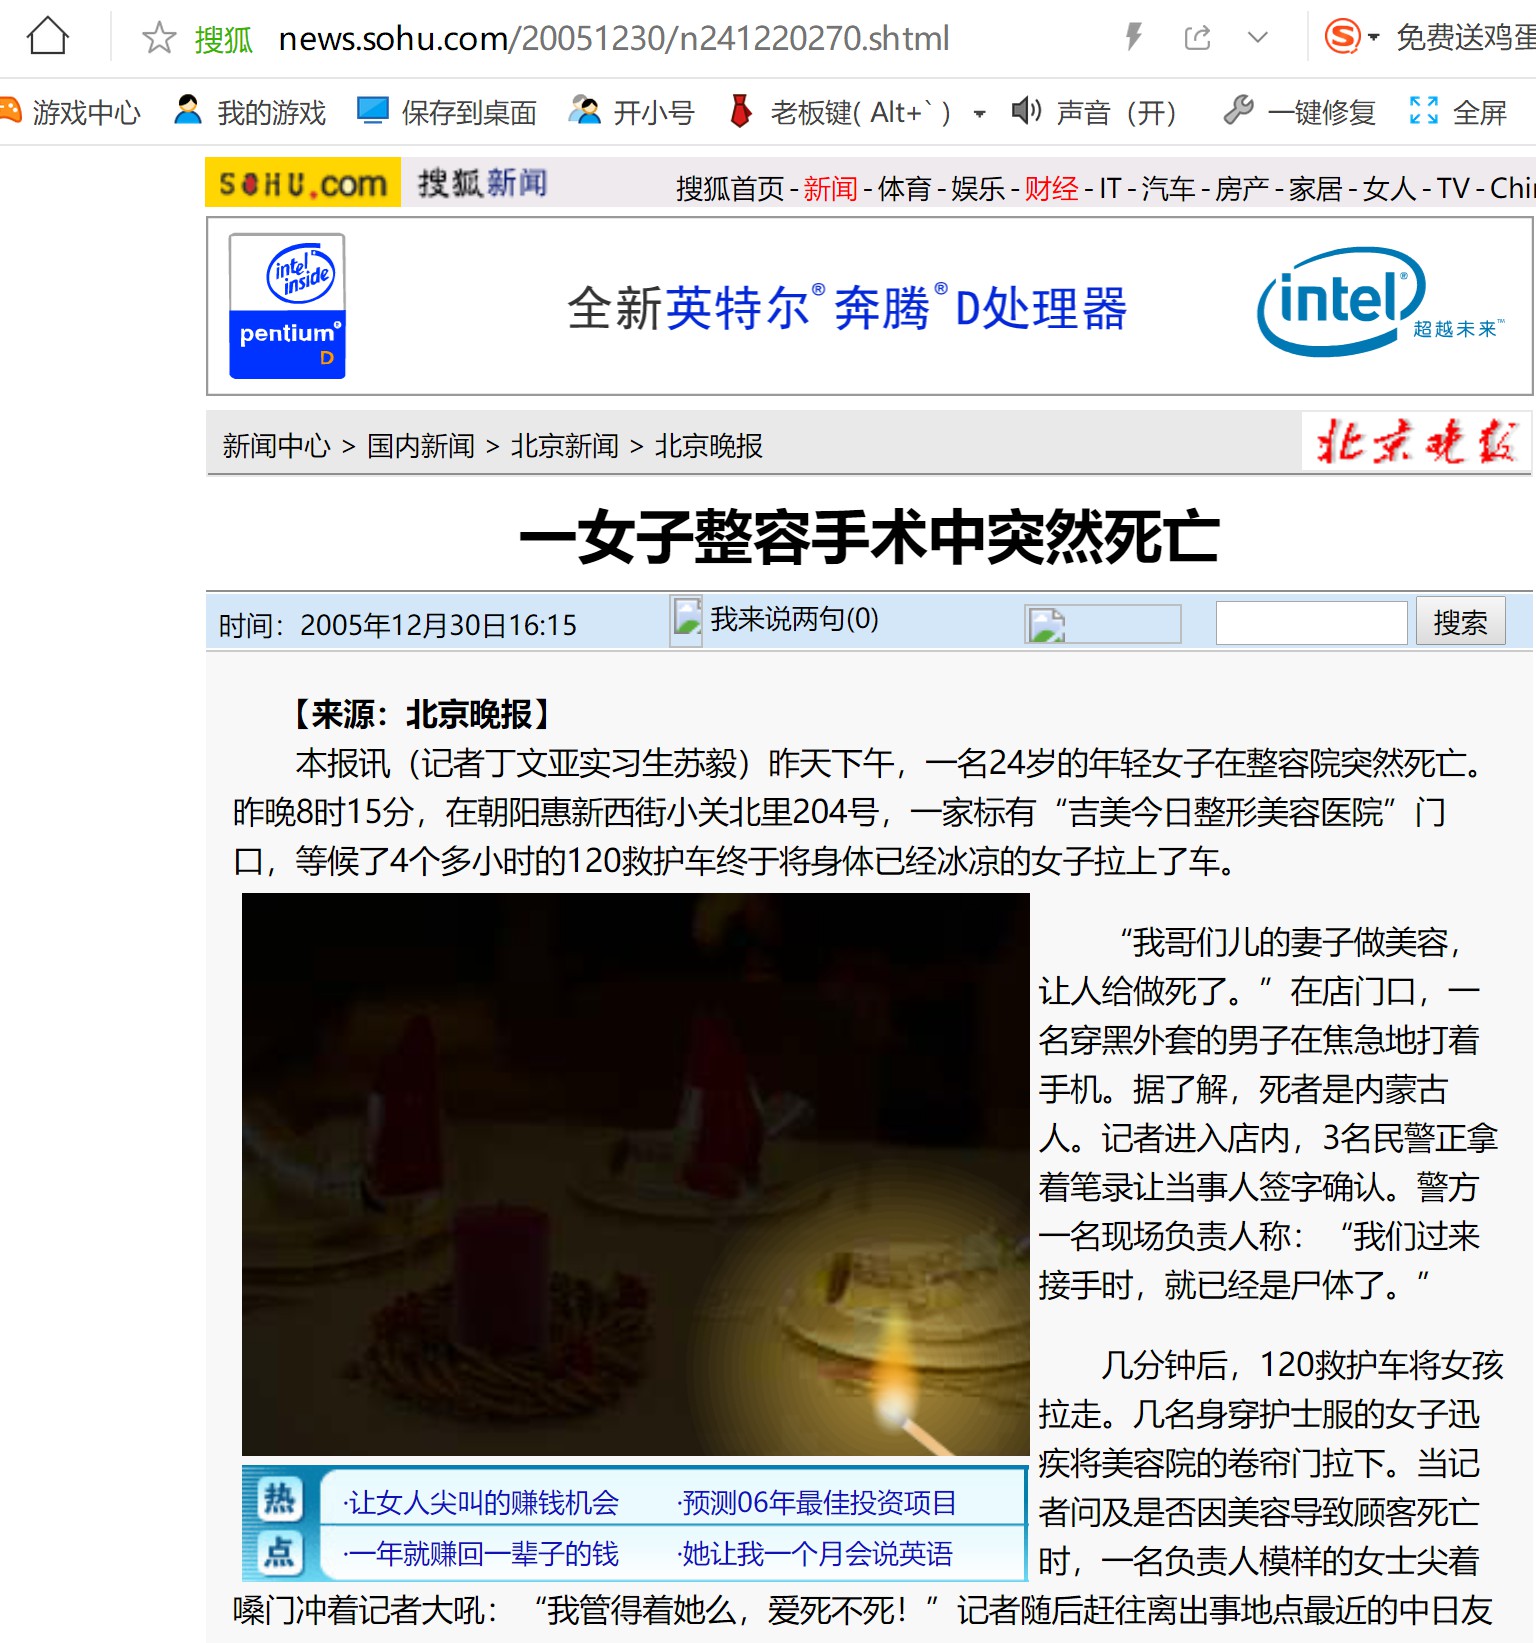Open 她让我一个月会说英语 link
The image size is (1536, 1643).
click(815, 1554)
